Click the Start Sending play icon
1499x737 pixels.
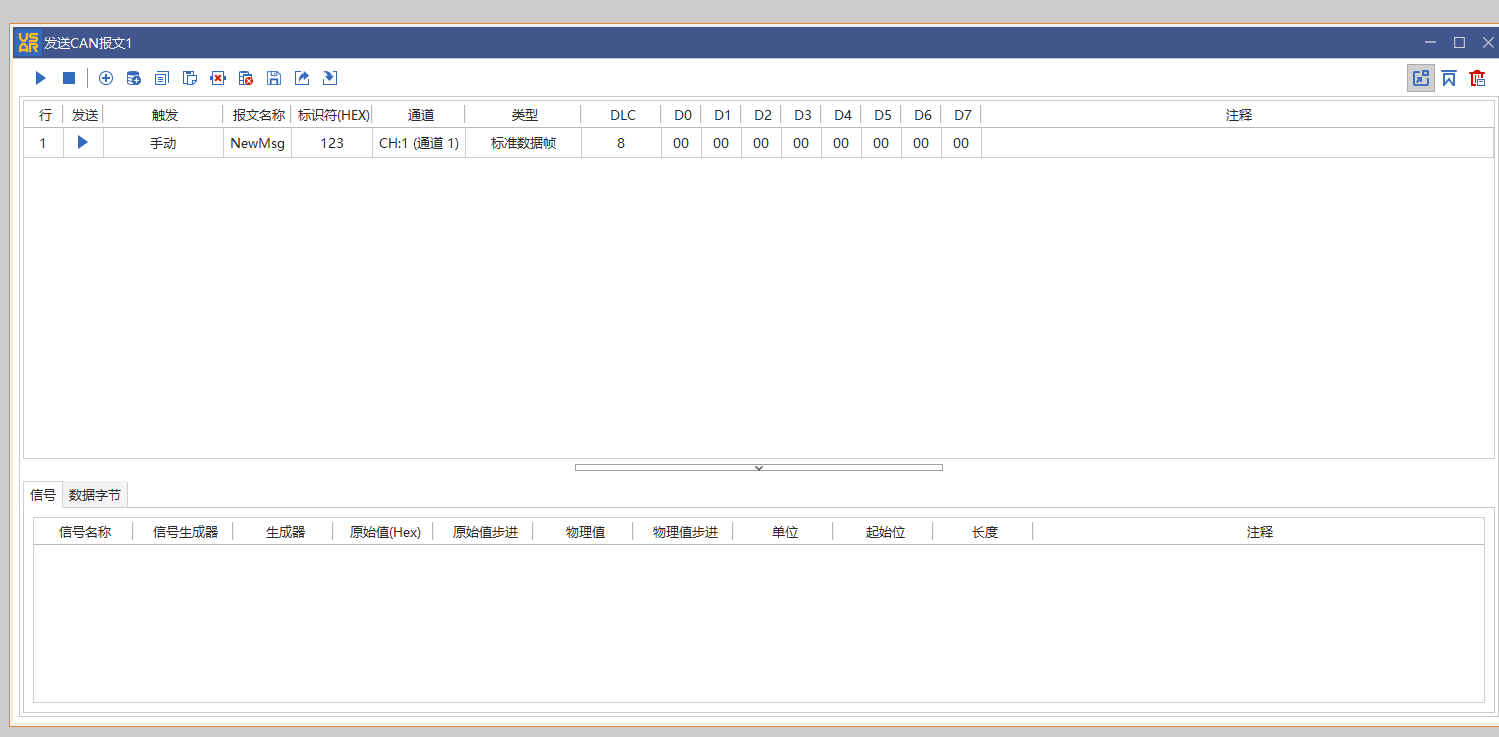(x=40, y=78)
